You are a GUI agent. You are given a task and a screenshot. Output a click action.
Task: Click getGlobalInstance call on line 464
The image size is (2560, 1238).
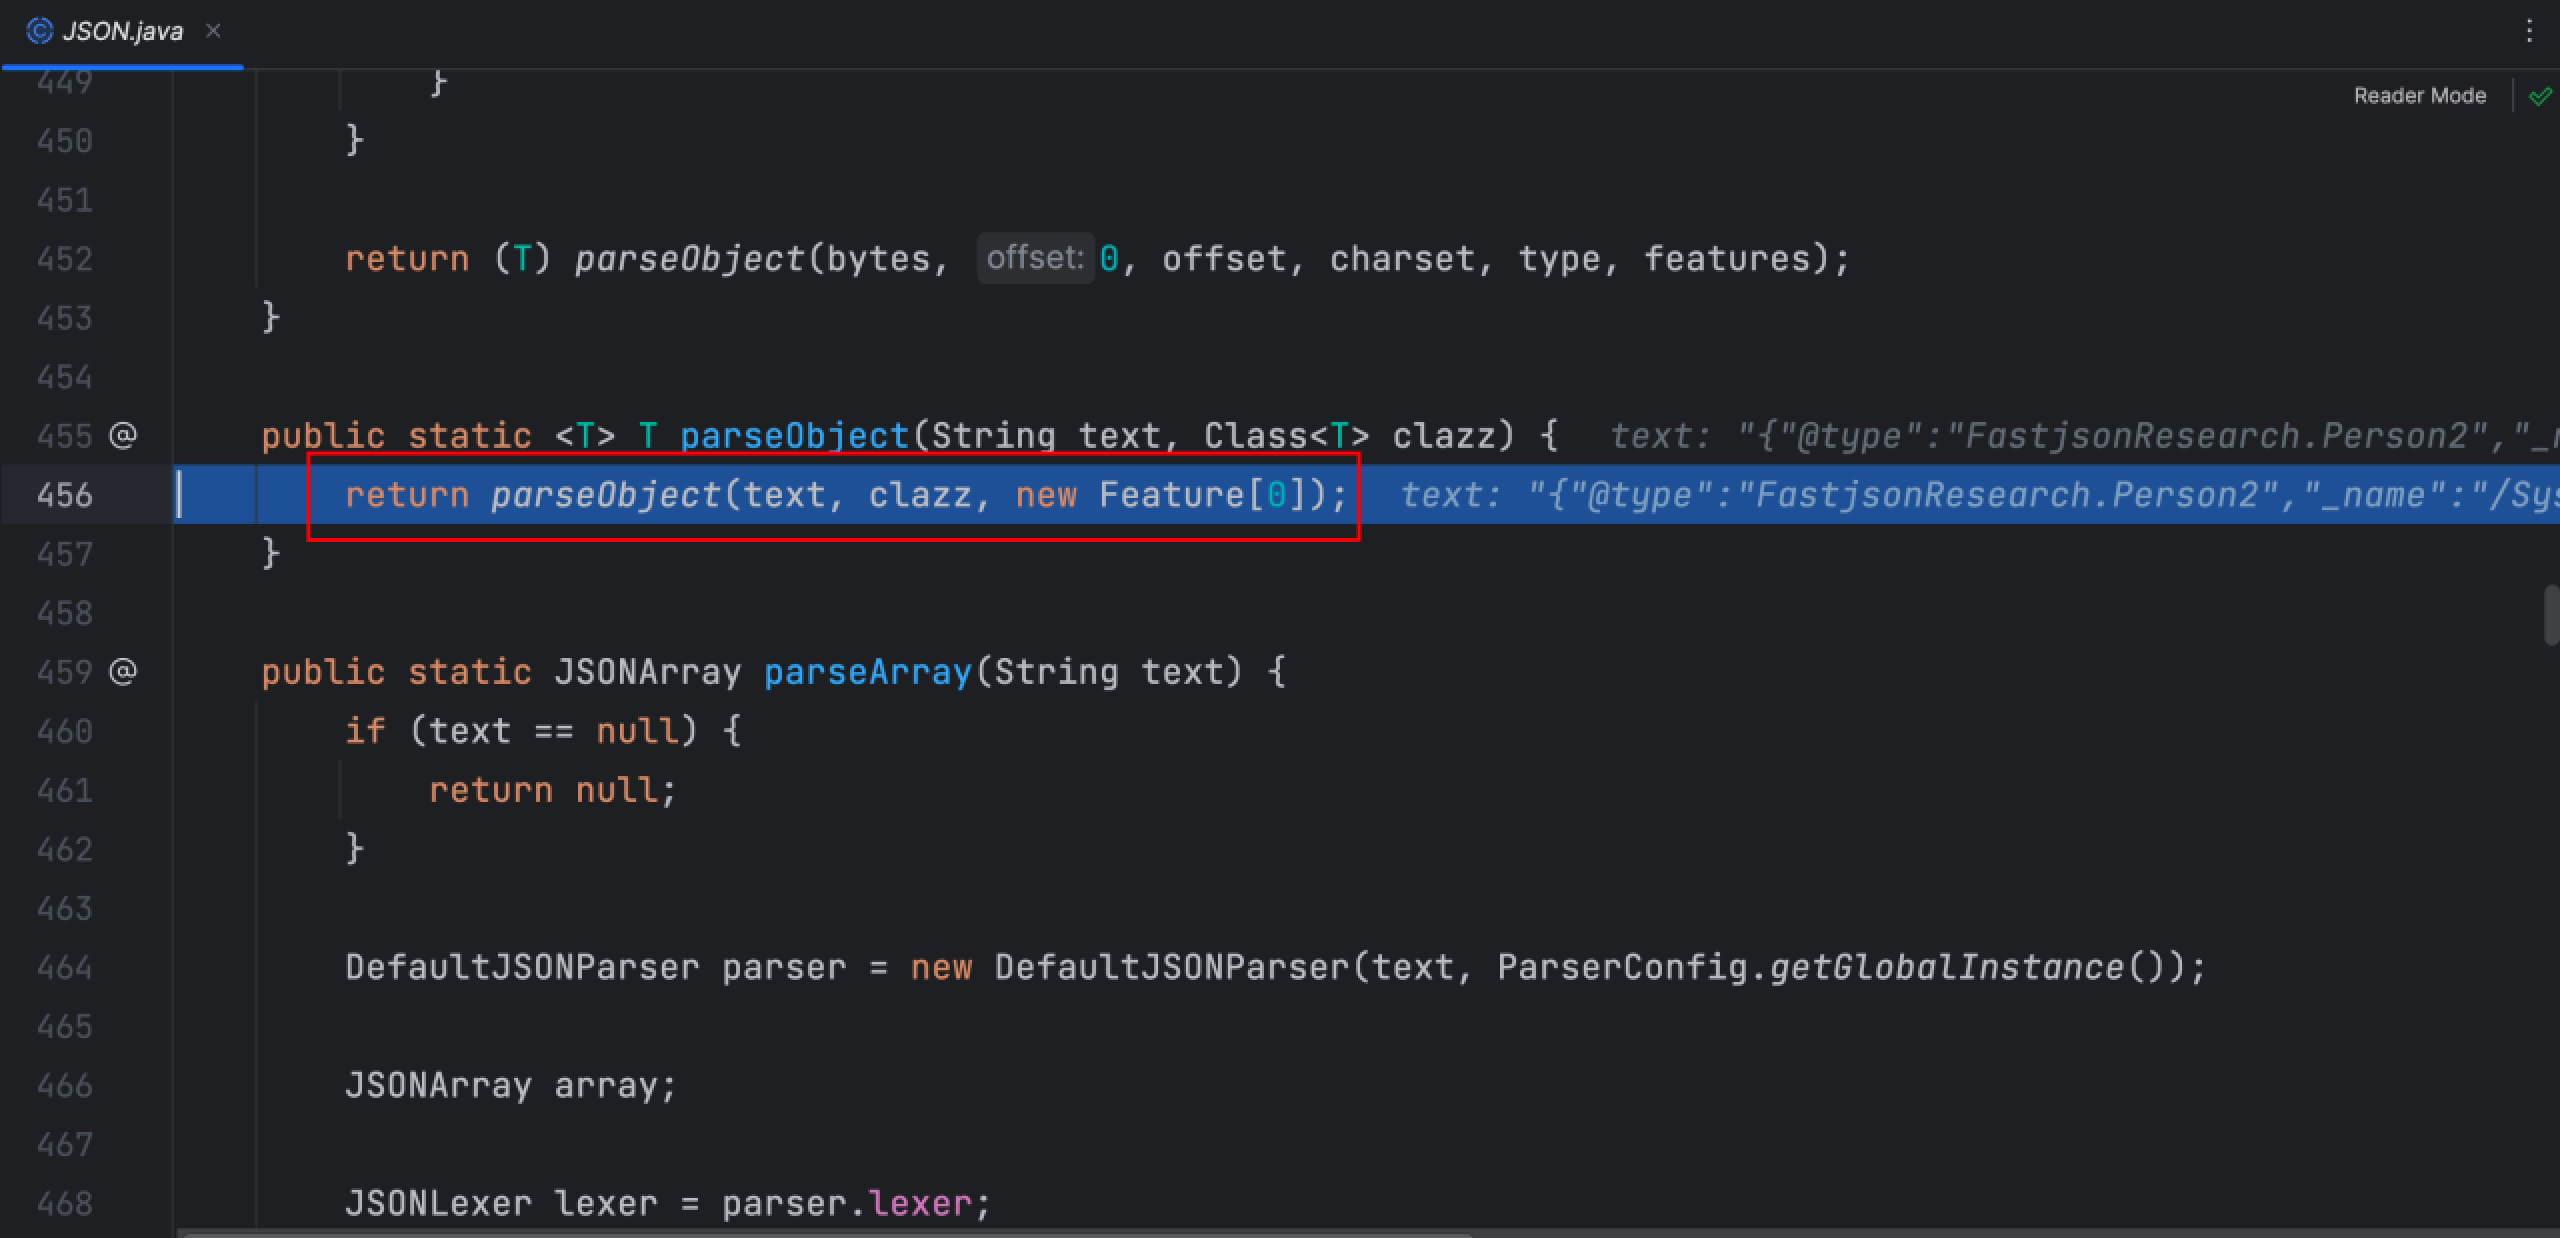pos(1946,967)
